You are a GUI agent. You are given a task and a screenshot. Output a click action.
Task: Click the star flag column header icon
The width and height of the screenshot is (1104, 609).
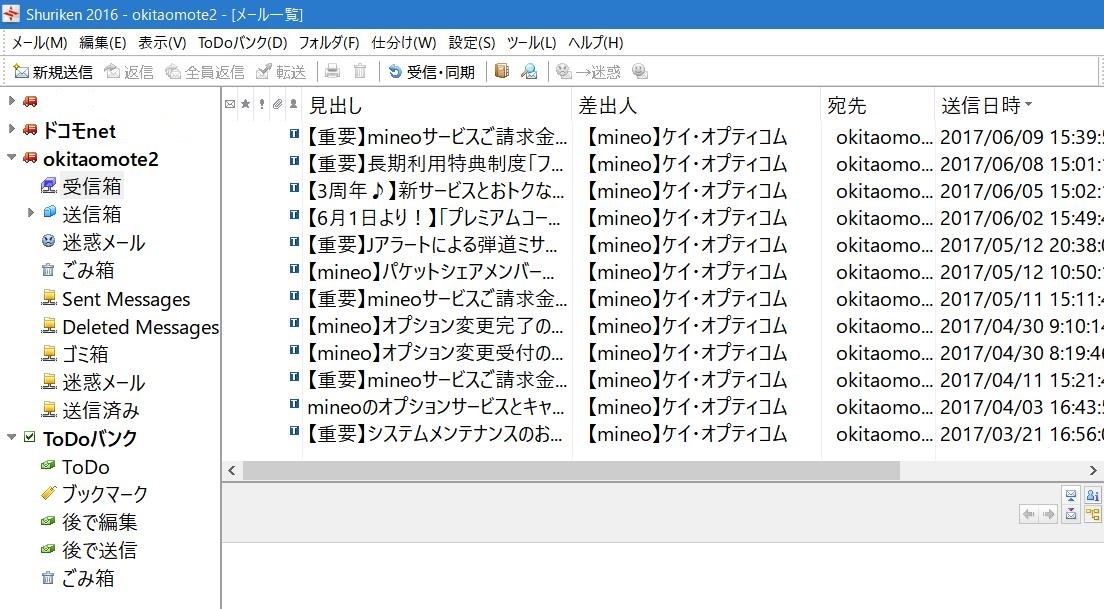click(x=245, y=105)
